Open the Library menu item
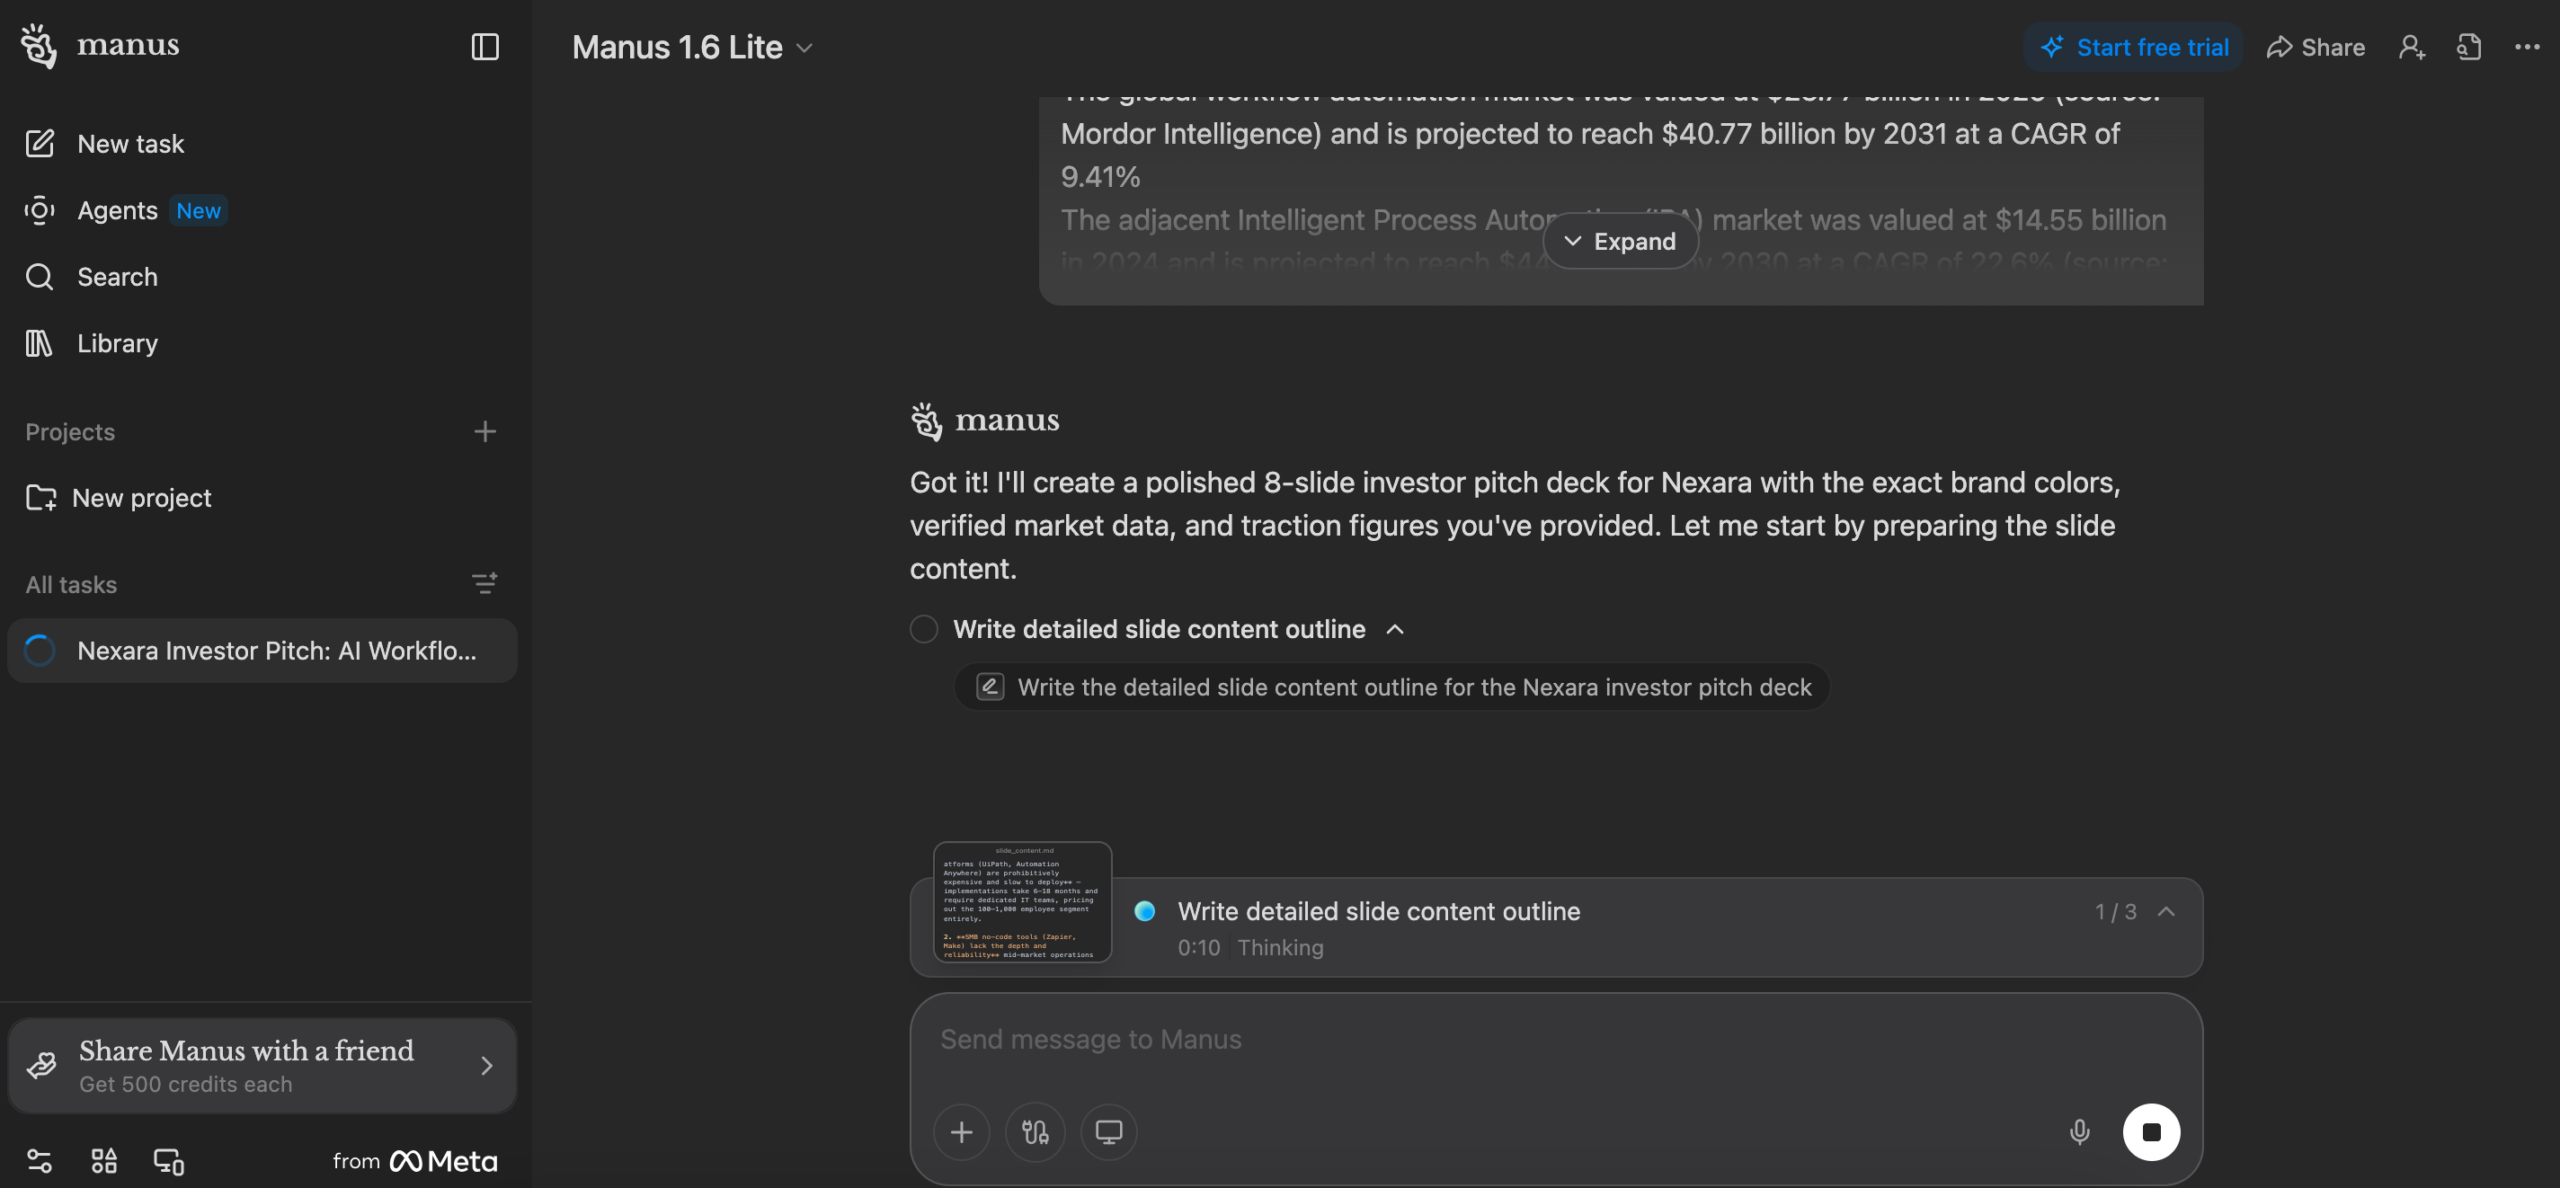Screen dimensions: 2560x1188 coord(117,343)
